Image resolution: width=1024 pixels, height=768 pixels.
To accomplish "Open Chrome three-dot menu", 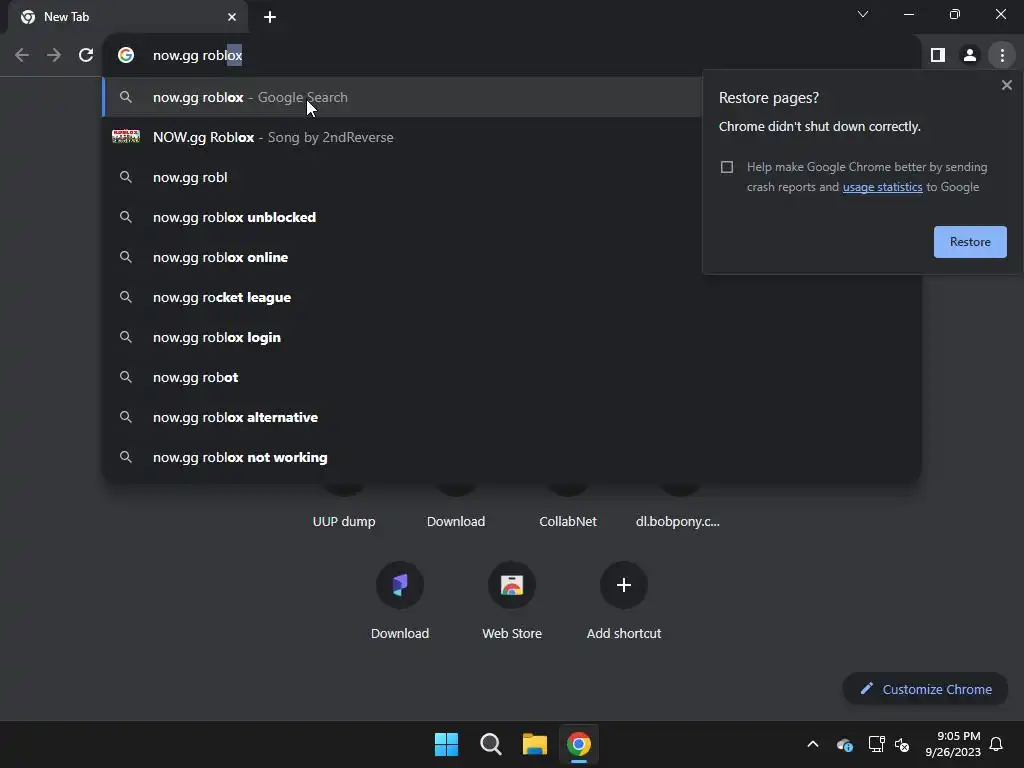I will tap(1002, 56).
